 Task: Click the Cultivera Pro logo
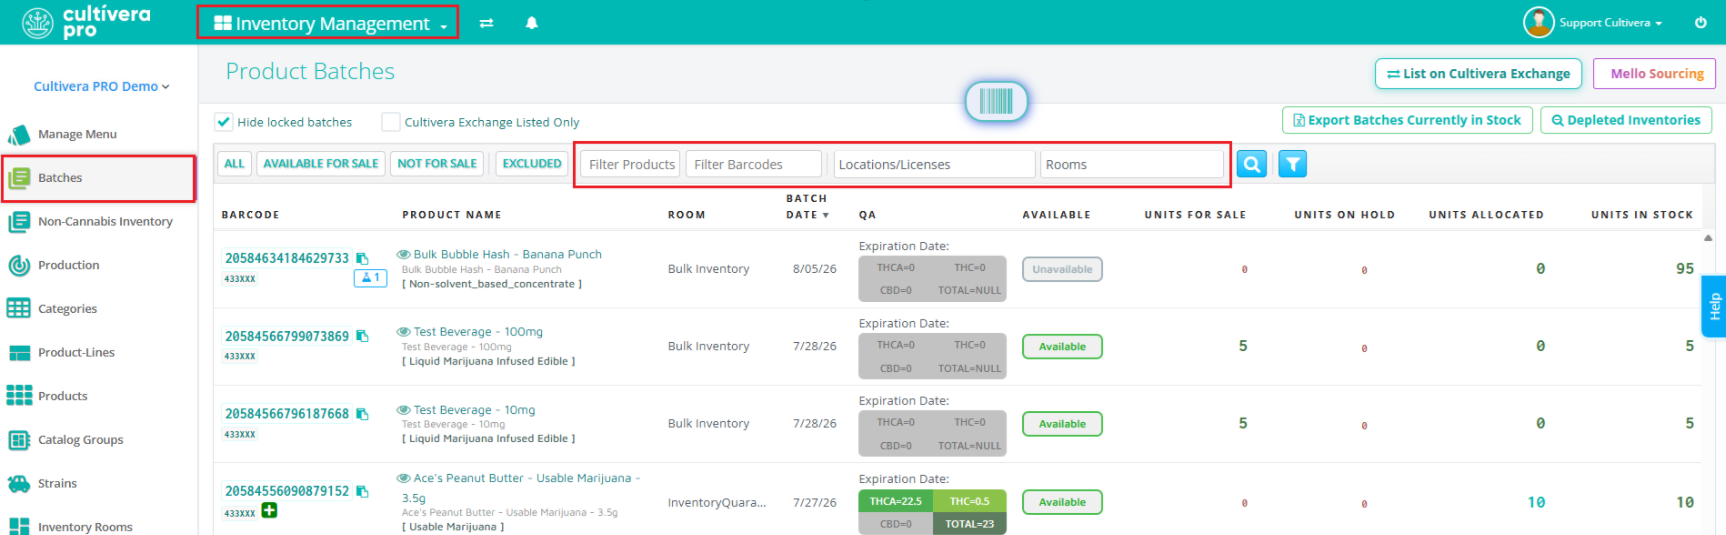pyautogui.click(x=86, y=22)
